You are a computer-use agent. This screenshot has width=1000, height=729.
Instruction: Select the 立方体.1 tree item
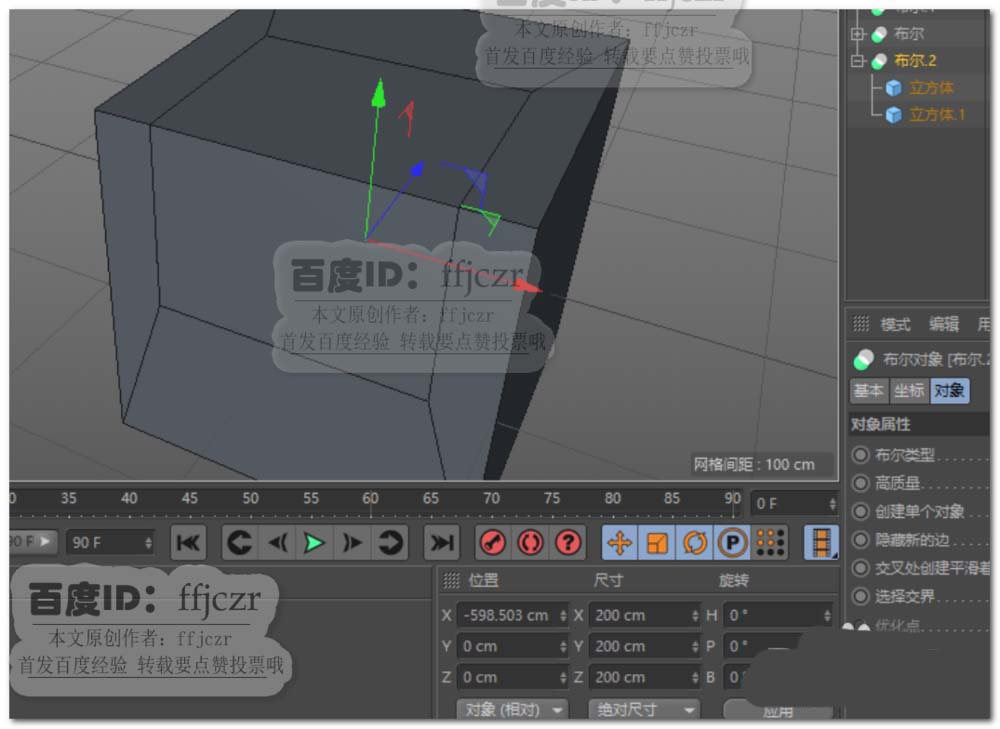pyautogui.click(x=938, y=115)
